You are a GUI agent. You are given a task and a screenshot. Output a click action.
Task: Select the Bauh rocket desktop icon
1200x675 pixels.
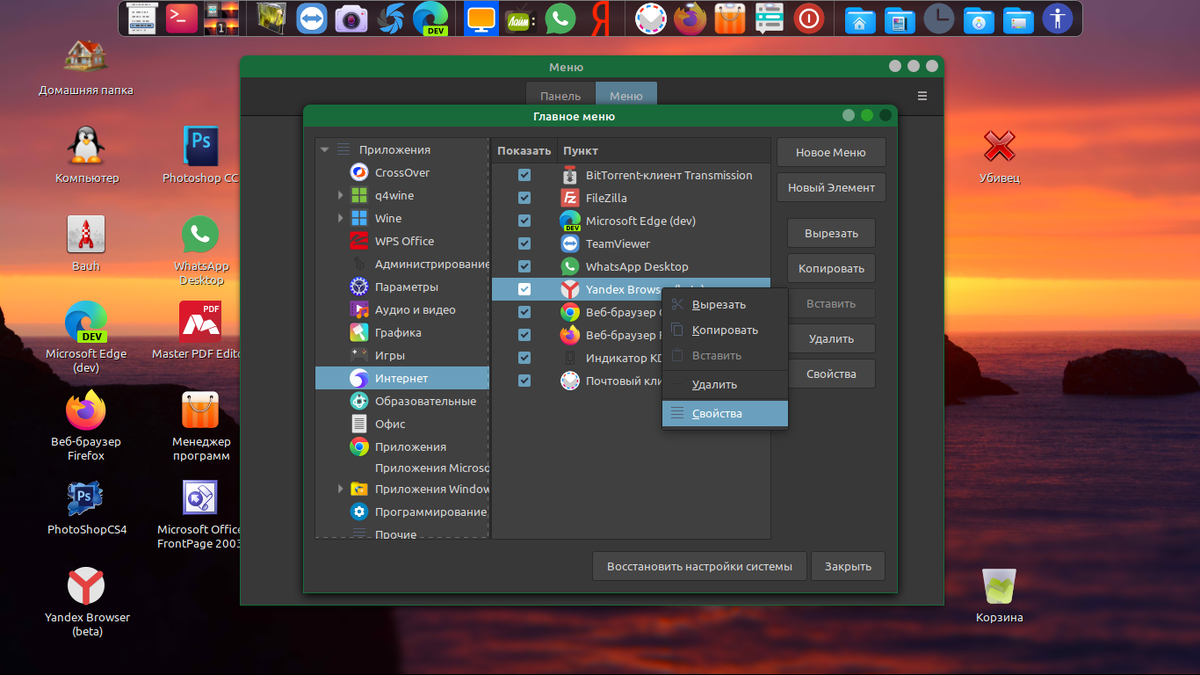click(86, 244)
